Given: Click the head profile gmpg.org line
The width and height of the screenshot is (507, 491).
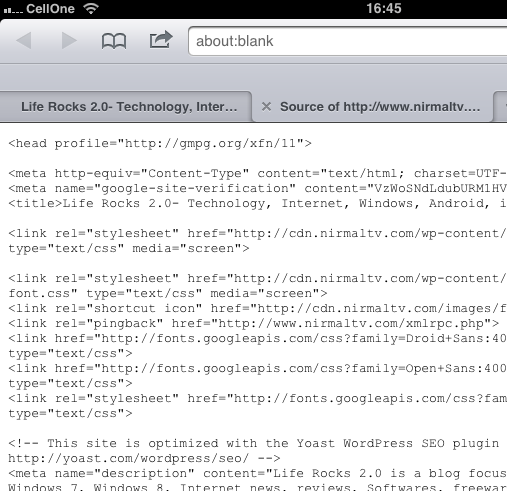Looking at the screenshot, I should coord(160,144).
